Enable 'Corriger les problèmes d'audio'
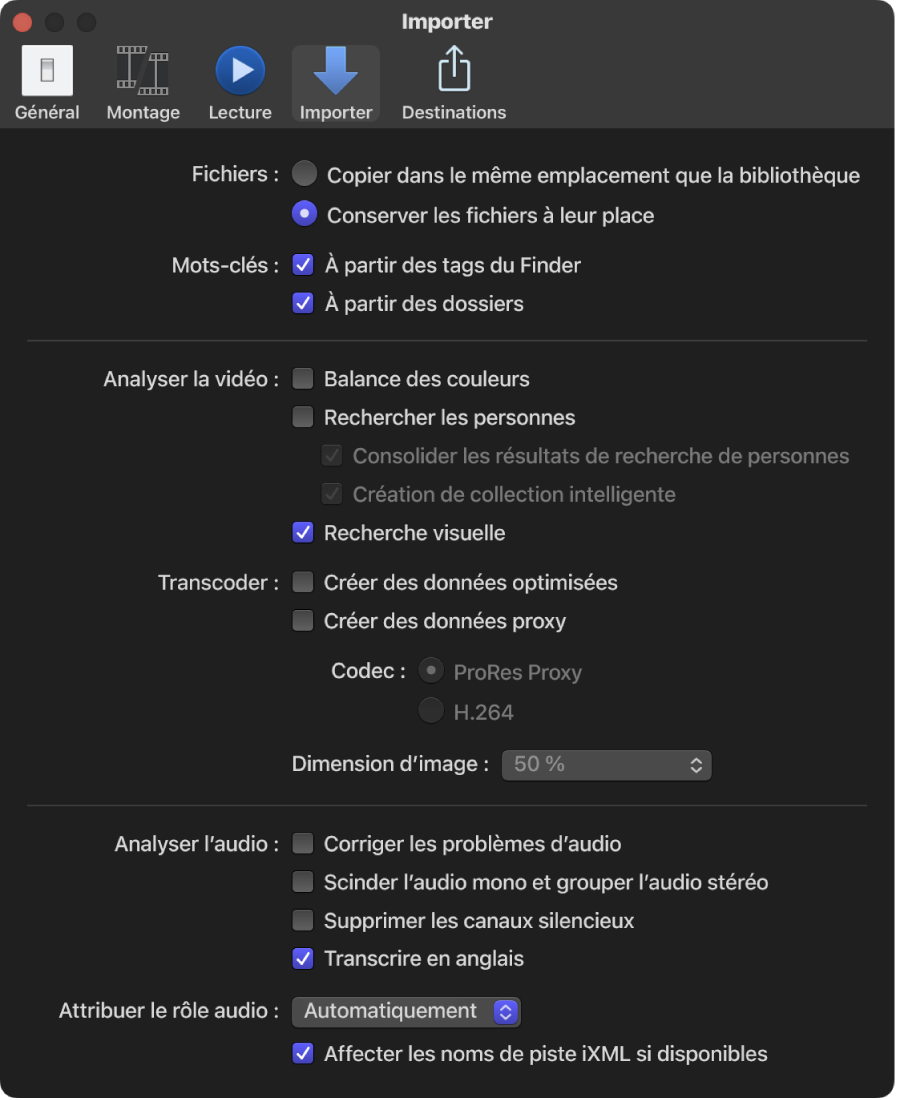Viewport: 897px width, 1100px height. tap(302, 843)
